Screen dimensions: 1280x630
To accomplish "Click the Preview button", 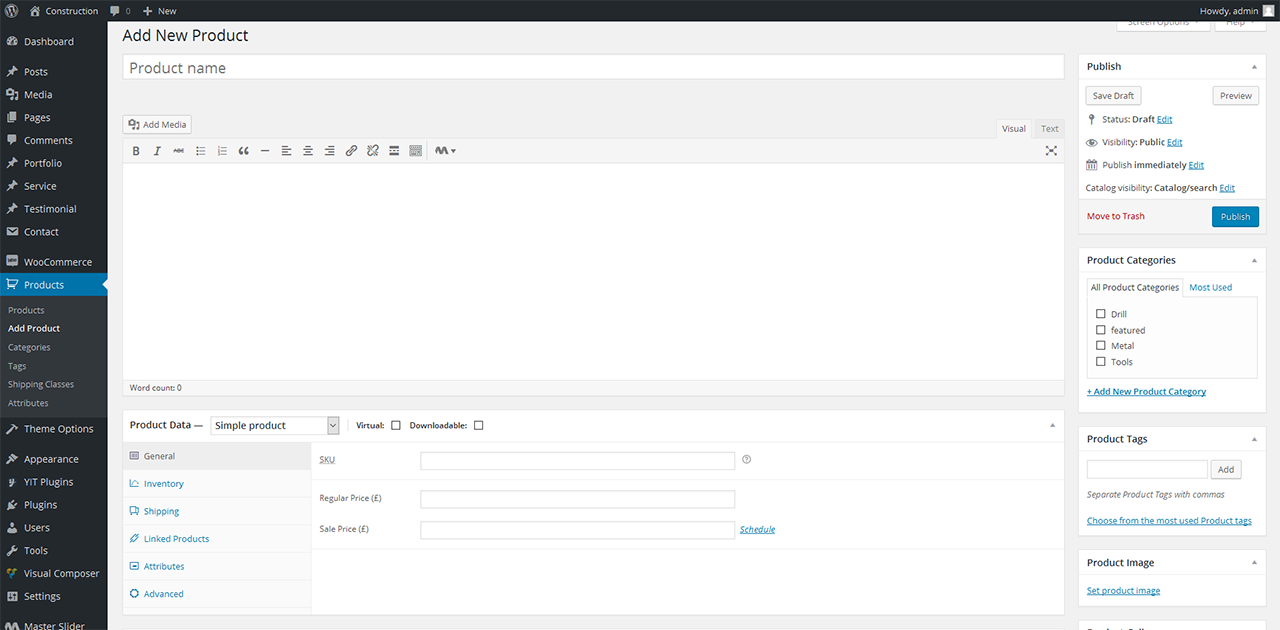I will coord(1236,96).
